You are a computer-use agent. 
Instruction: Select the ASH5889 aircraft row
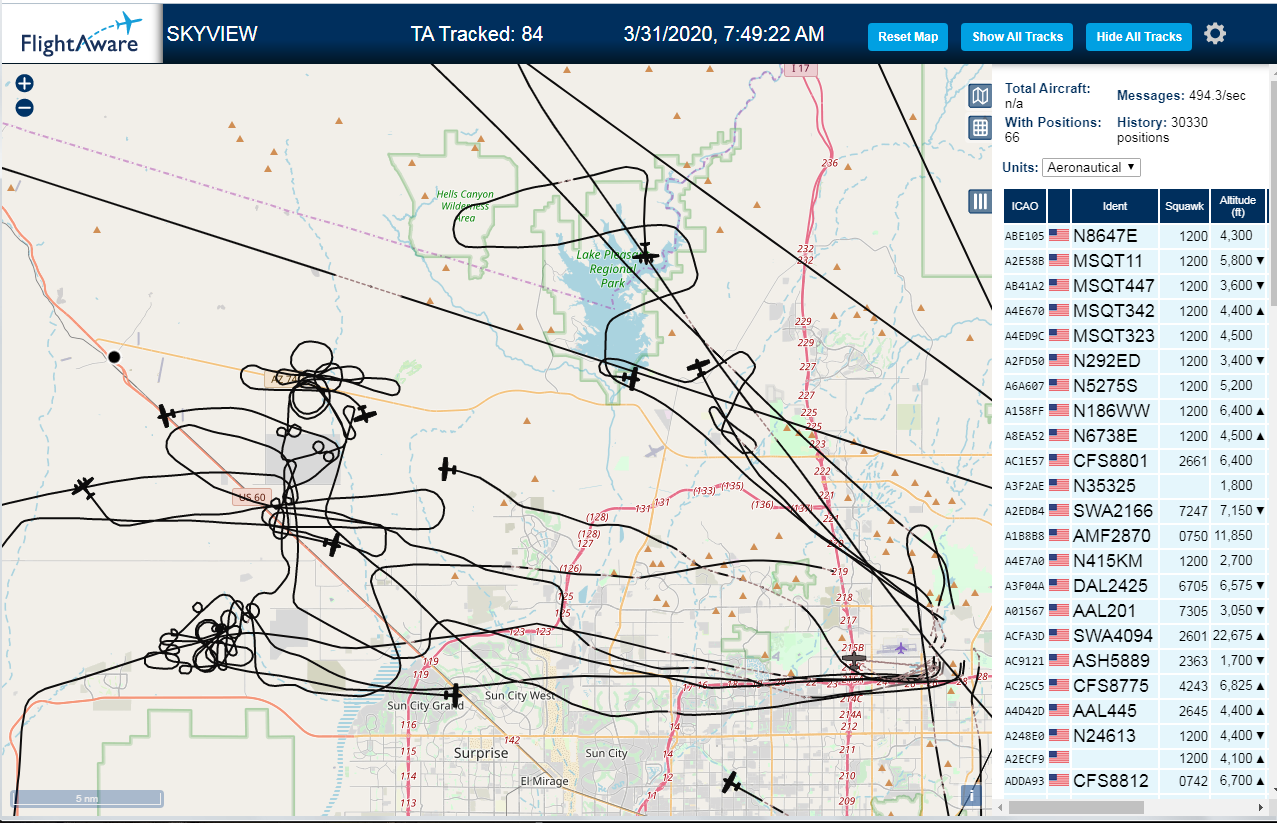[x=1136, y=661]
